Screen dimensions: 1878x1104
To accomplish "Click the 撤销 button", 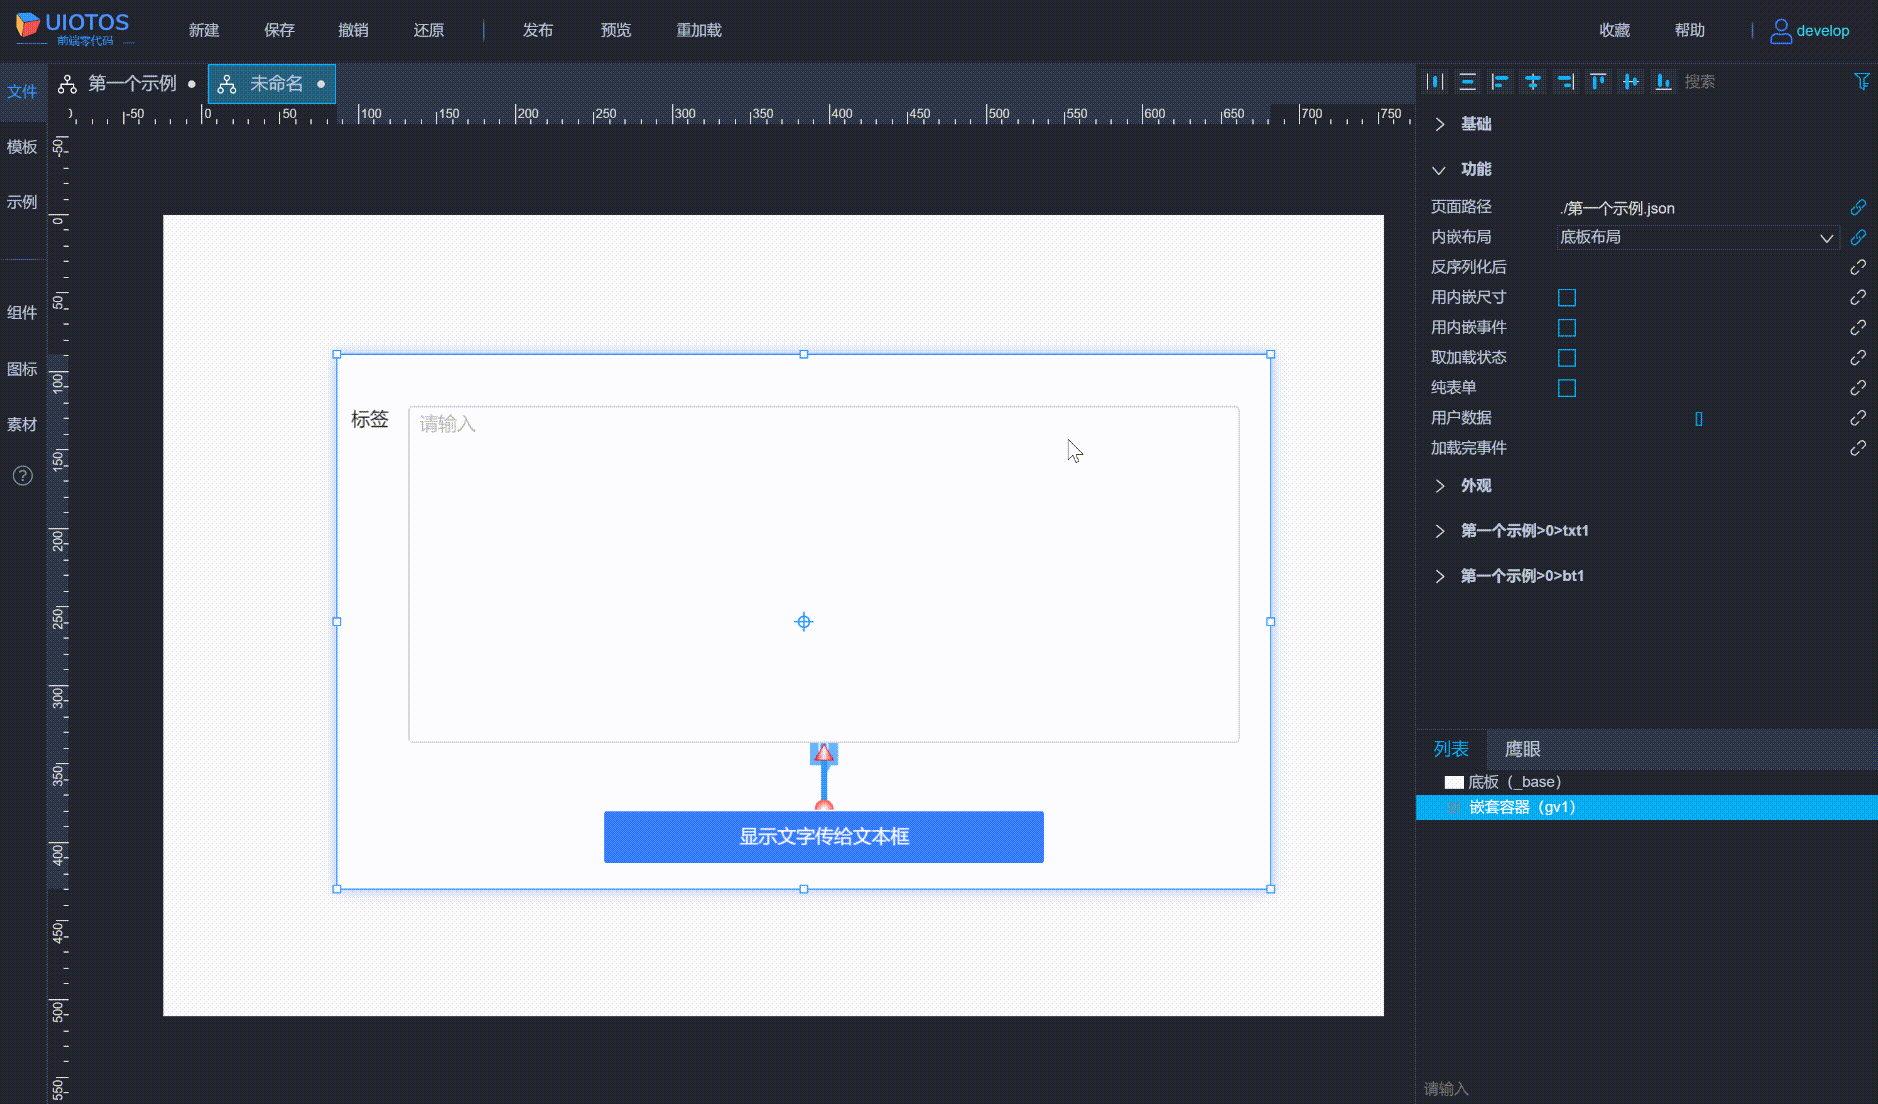I will (353, 31).
